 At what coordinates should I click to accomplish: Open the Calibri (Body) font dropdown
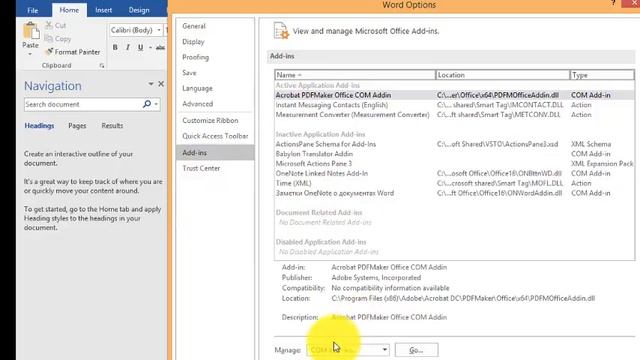point(159,30)
